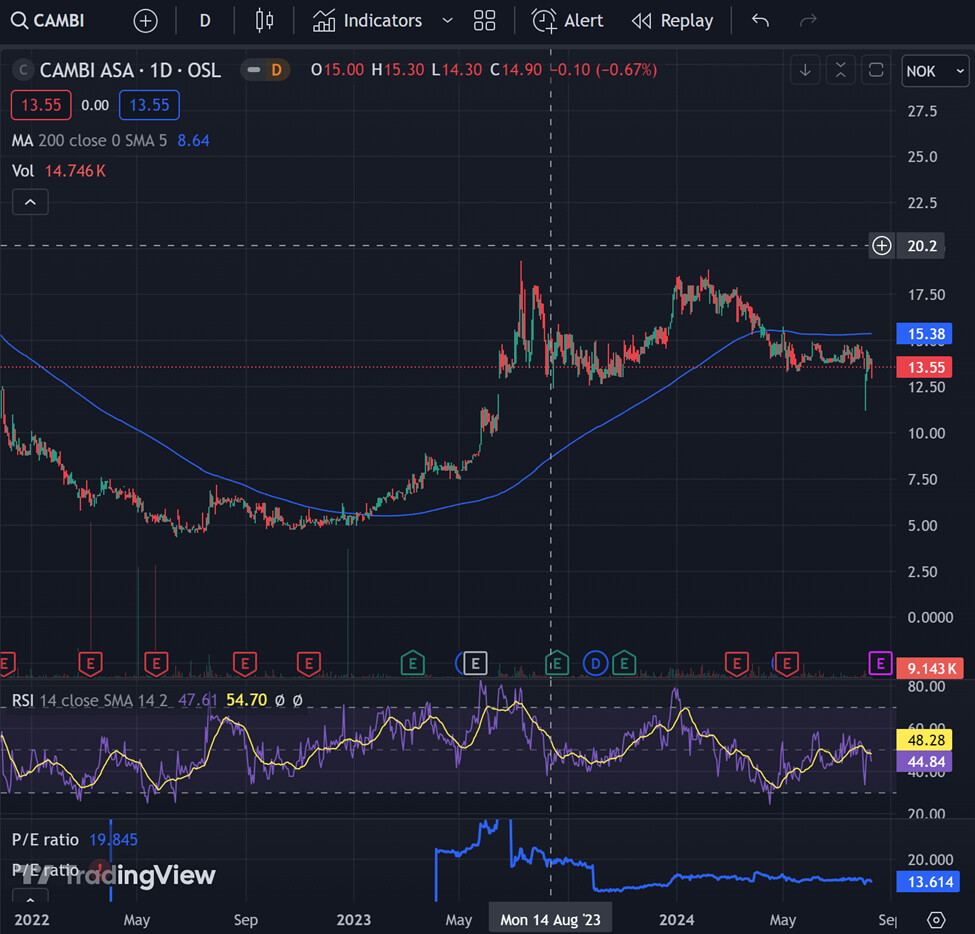Add a symbol with the compare plus icon
Viewport: 975px width, 934px height.
[x=145, y=21]
